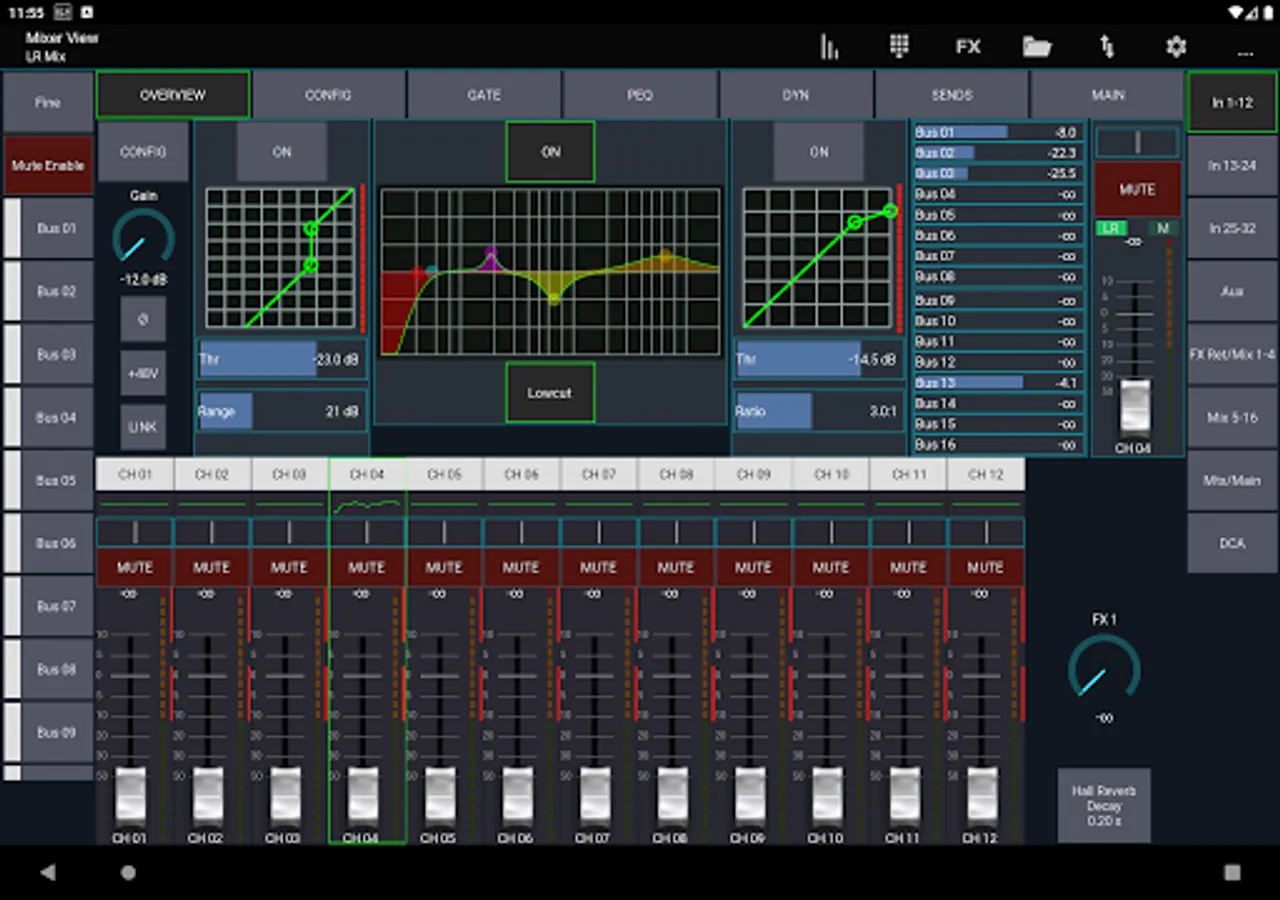Click the up-down arrows routing icon
Screen dimensions: 1280x900
click(1107, 47)
